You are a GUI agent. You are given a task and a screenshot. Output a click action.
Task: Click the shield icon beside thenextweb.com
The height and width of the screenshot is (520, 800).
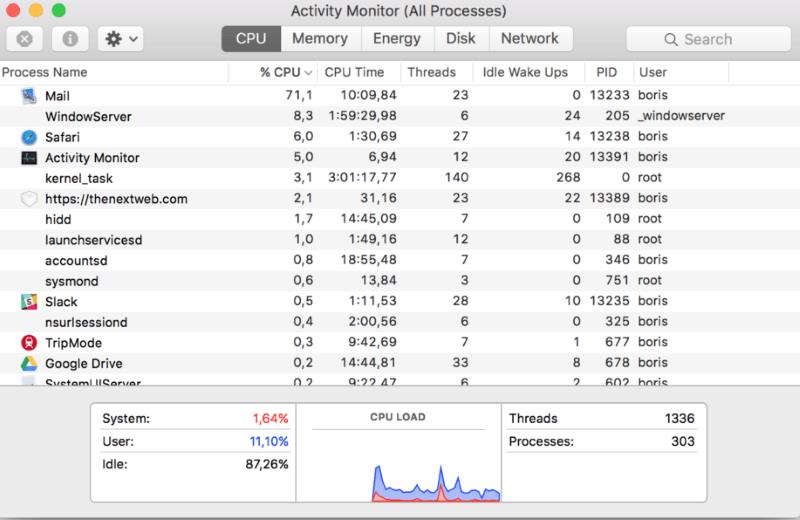29,199
